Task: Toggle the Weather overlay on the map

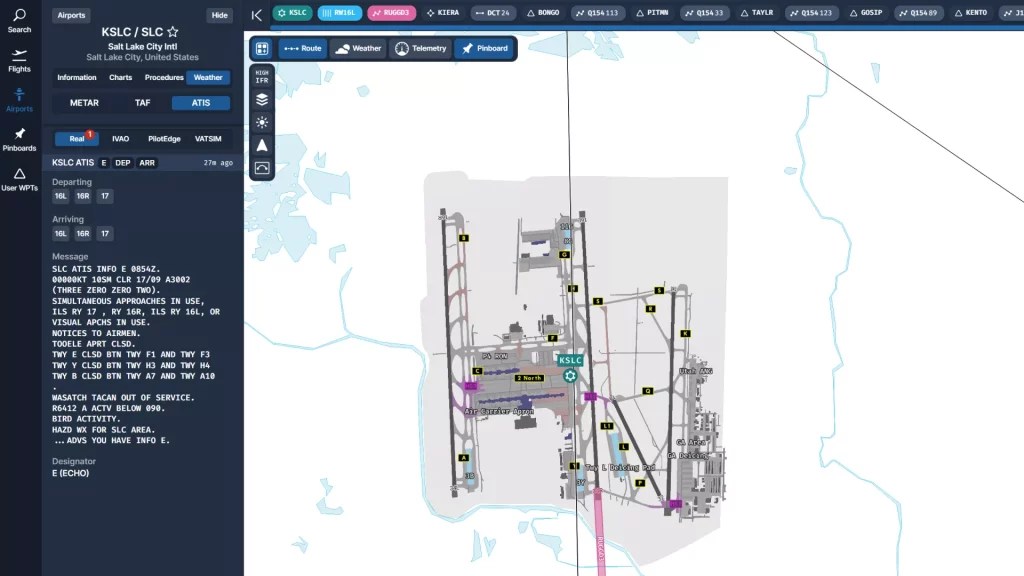Action: [x=357, y=47]
